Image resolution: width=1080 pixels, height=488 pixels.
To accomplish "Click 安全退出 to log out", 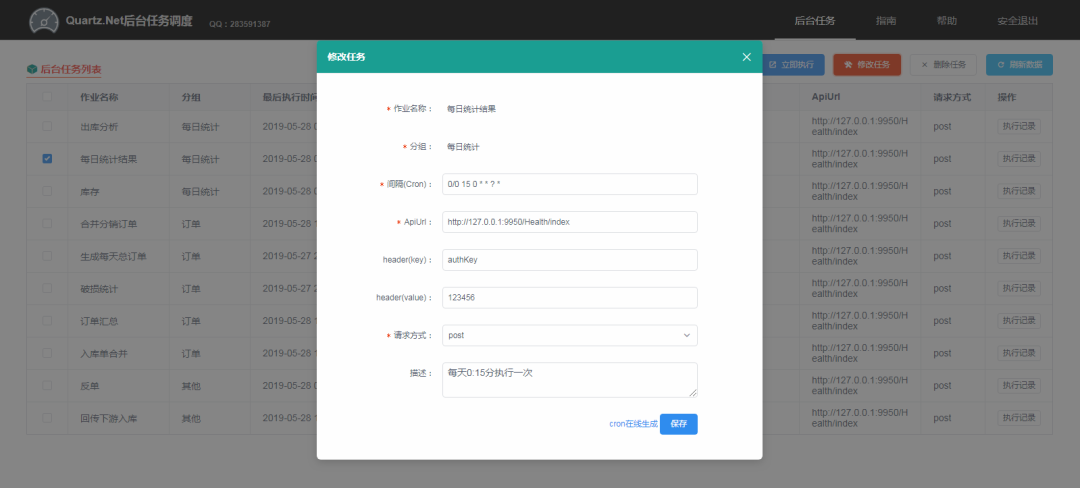I will [x=1017, y=21].
